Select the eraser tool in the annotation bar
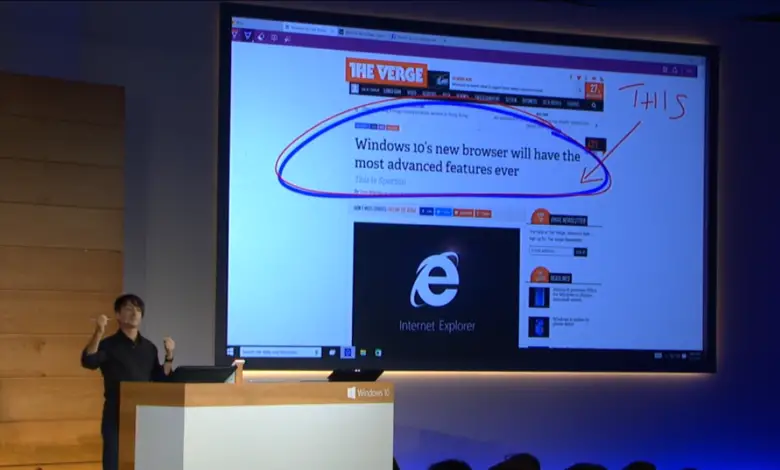The width and height of the screenshot is (780, 470). click(x=261, y=36)
